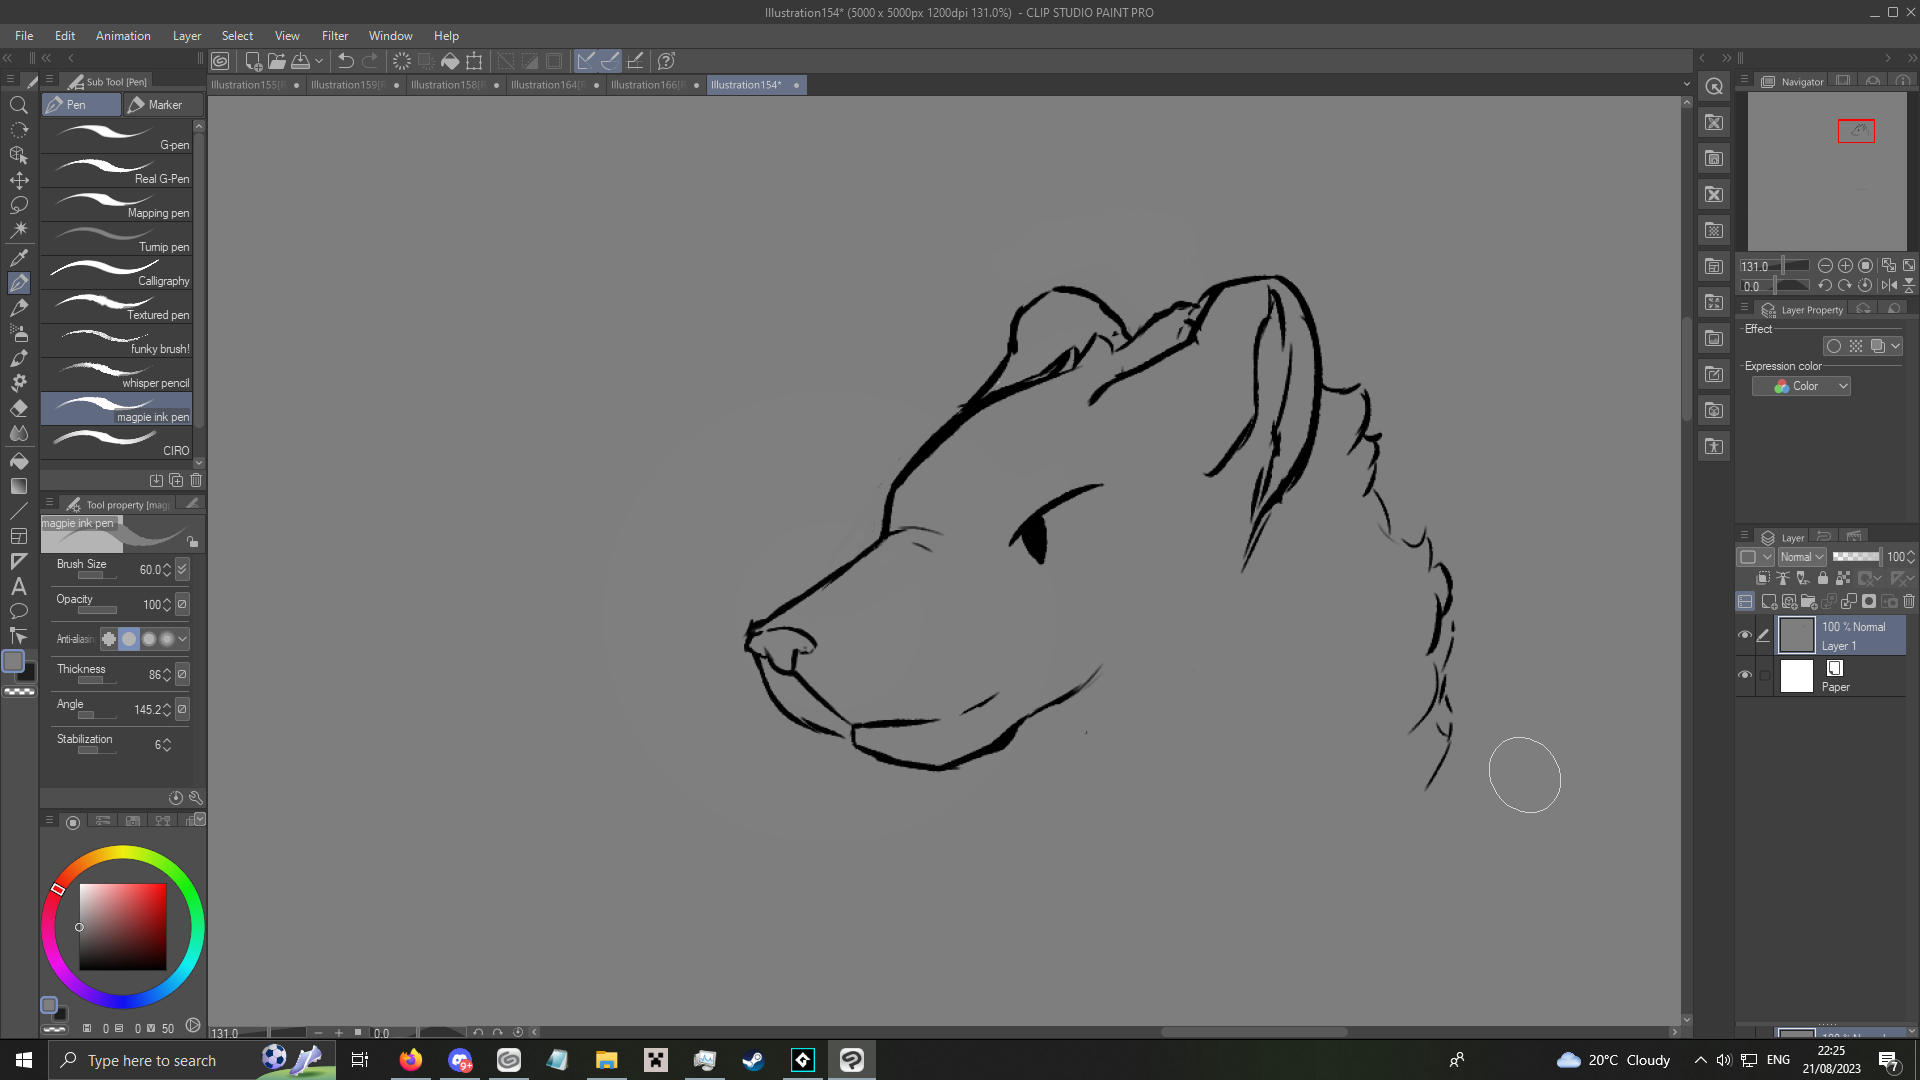Toggle the magpie ink pen lock icon
1920x1080 pixels.
coord(192,541)
